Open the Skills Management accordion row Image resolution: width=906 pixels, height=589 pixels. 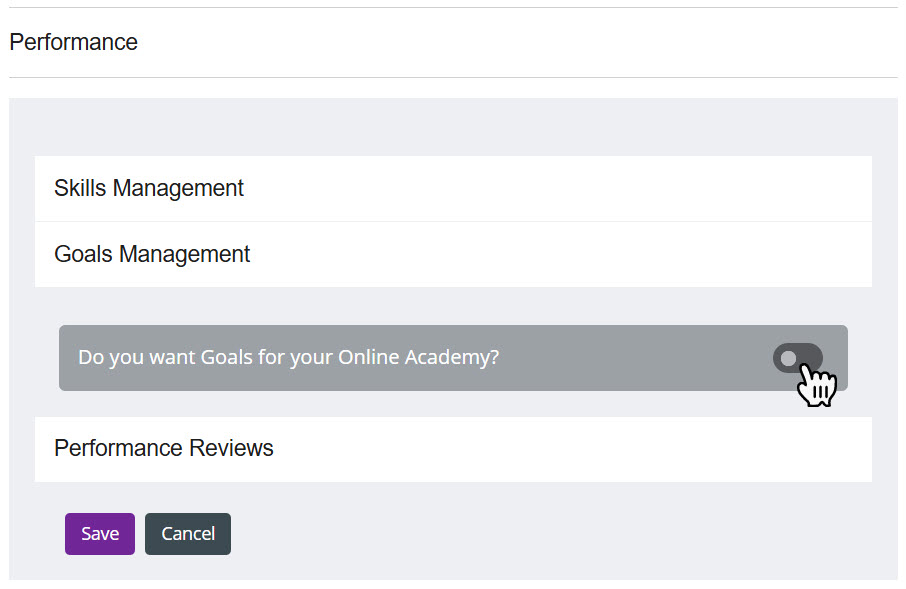(x=453, y=188)
